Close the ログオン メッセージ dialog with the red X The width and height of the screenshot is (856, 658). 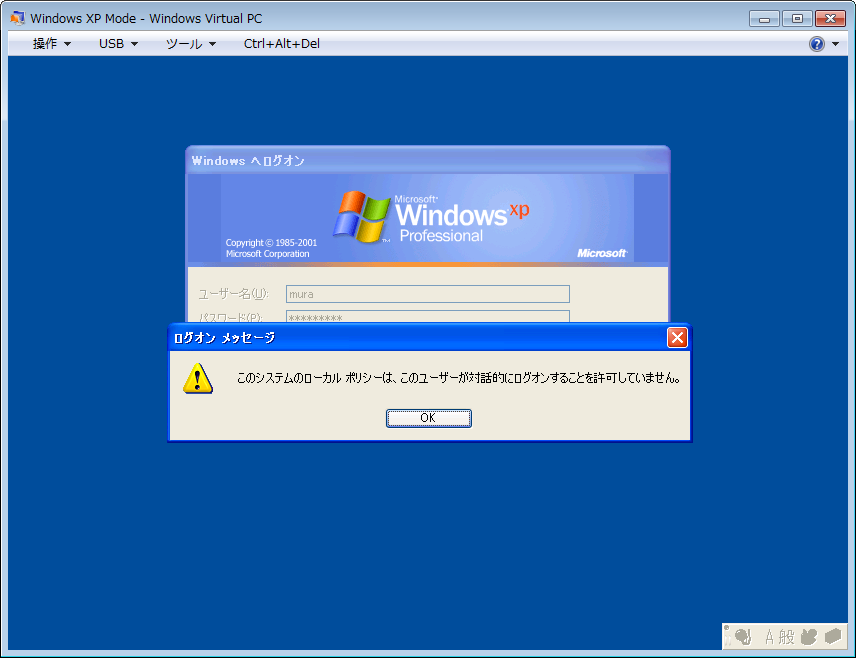(x=677, y=337)
